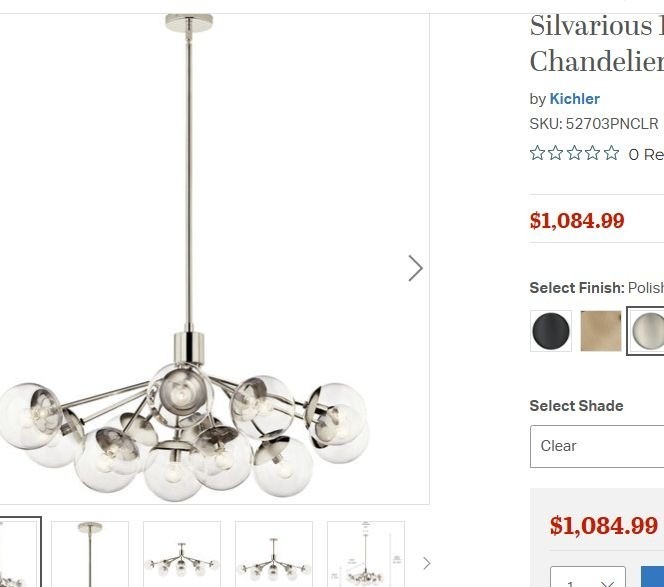664x587 pixels.
Task: Select the polished nickel finish swatch
Action: tap(647, 331)
